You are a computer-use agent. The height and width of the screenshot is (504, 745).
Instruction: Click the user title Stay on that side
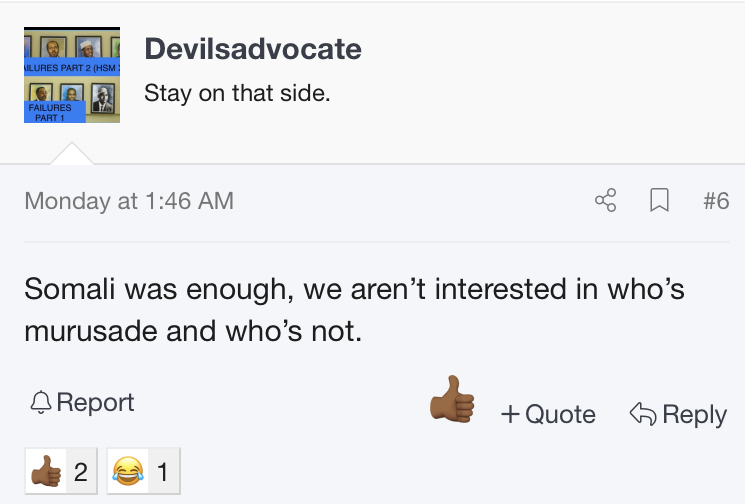pyautogui.click(x=237, y=93)
